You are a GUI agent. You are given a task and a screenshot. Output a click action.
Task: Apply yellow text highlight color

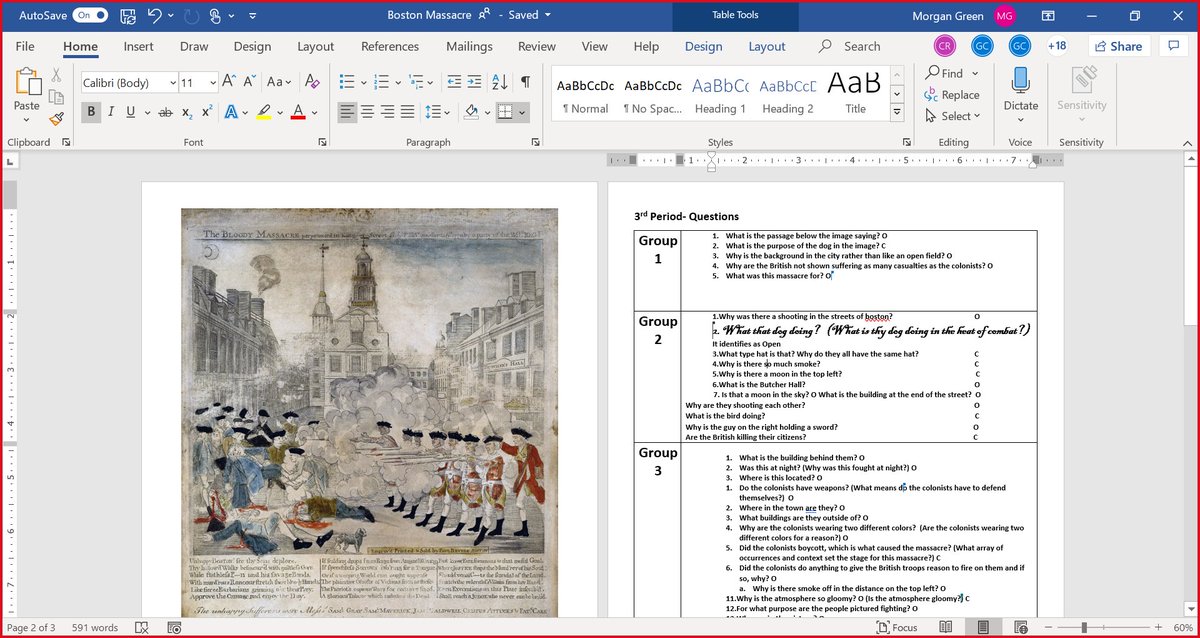tap(263, 112)
